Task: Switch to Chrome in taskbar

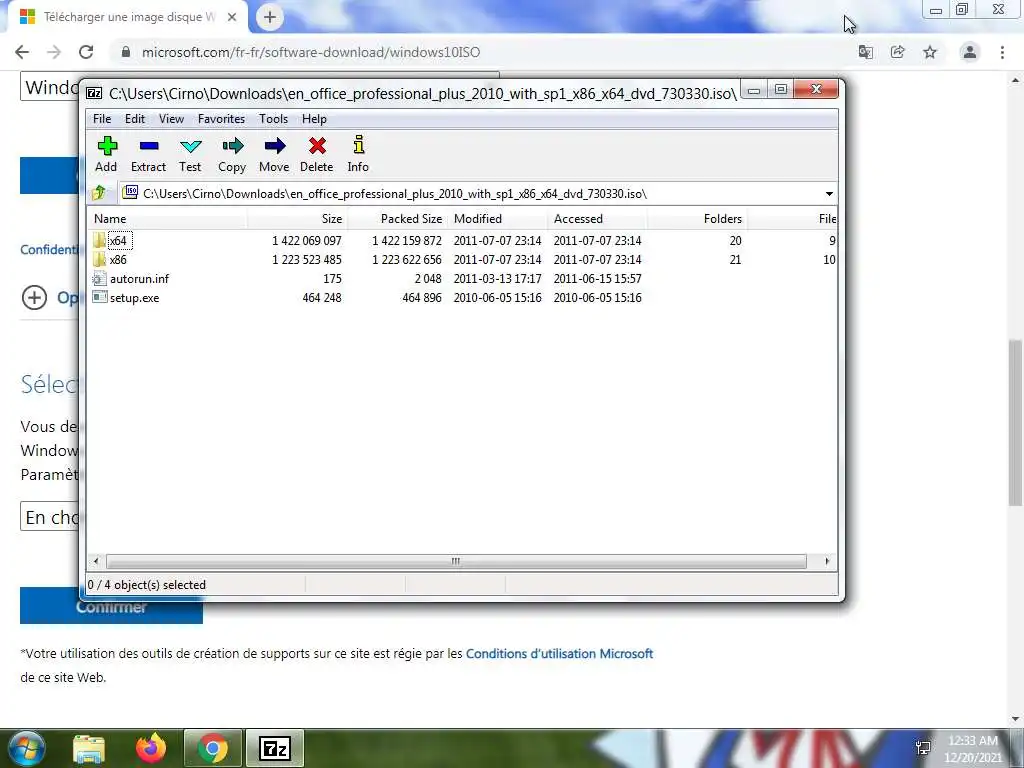Action: click(213, 748)
